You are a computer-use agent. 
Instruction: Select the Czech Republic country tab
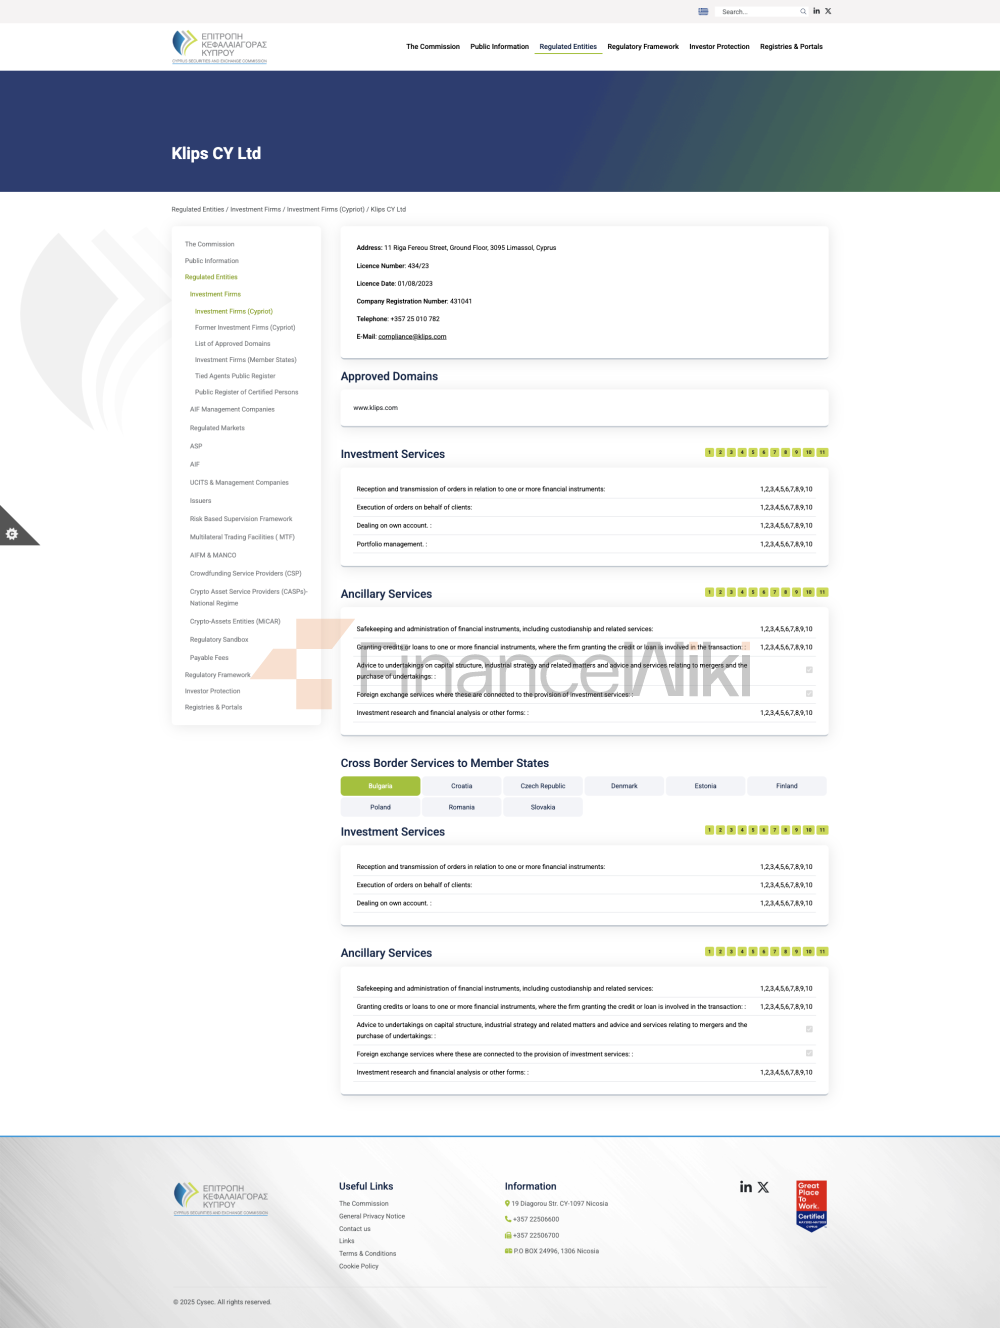pyautogui.click(x=543, y=786)
